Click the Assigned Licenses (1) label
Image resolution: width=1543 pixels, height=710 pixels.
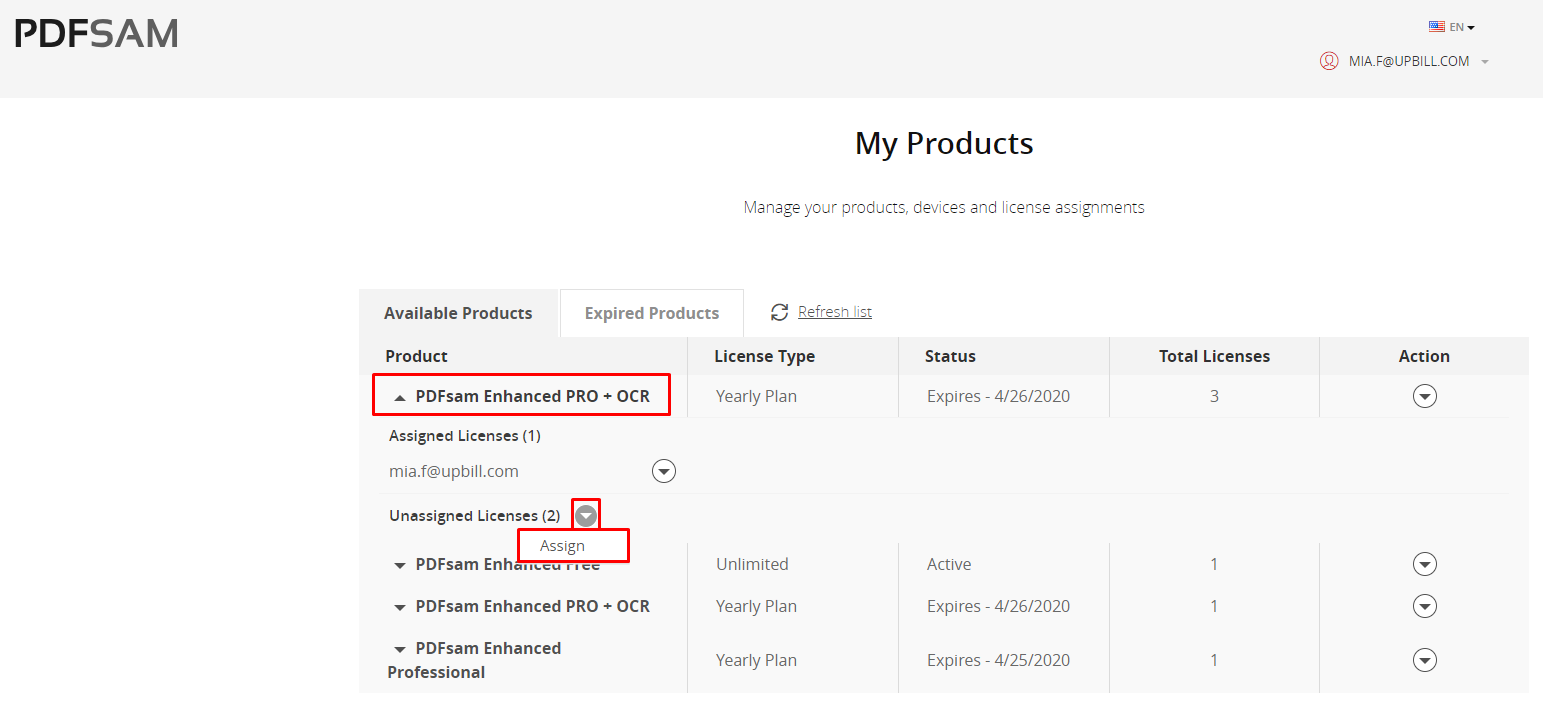coord(465,436)
